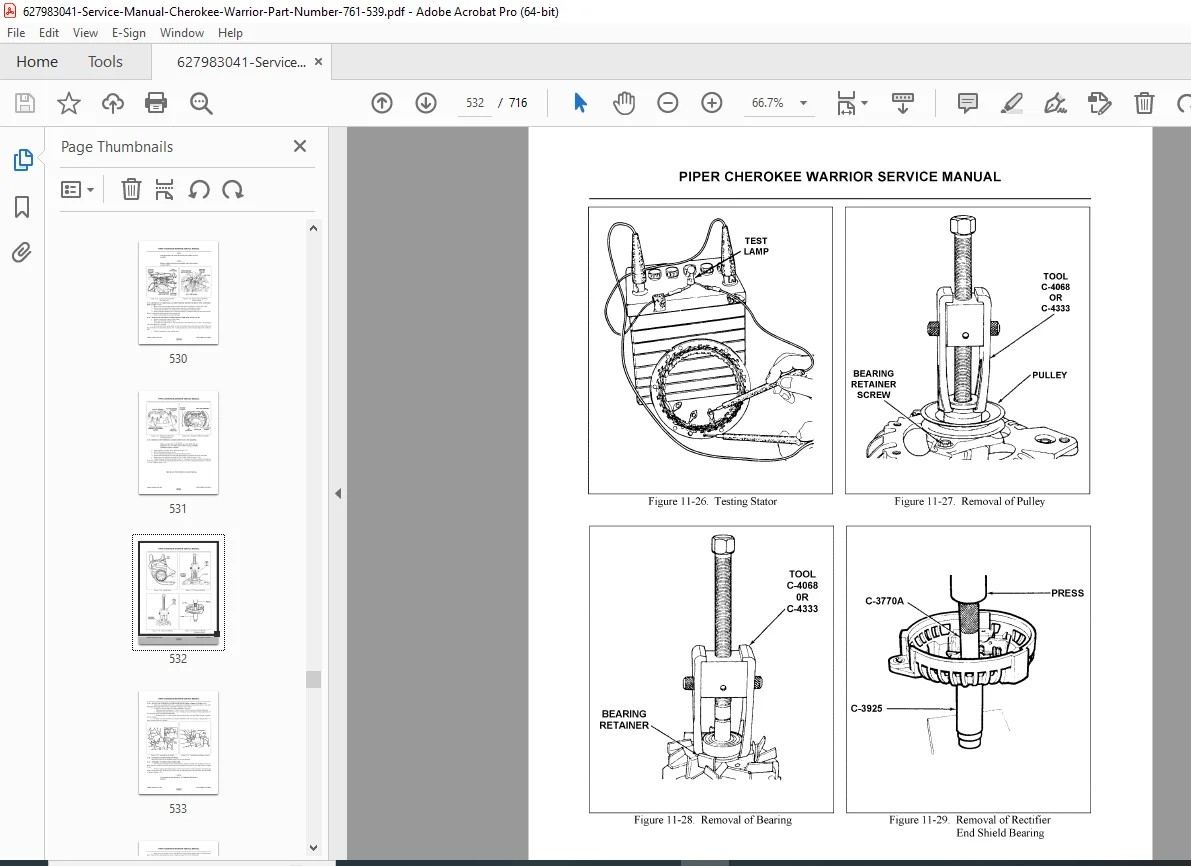The height and width of the screenshot is (866, 1191).
Task: Open the Edit menu
Action: coord(49,33)
